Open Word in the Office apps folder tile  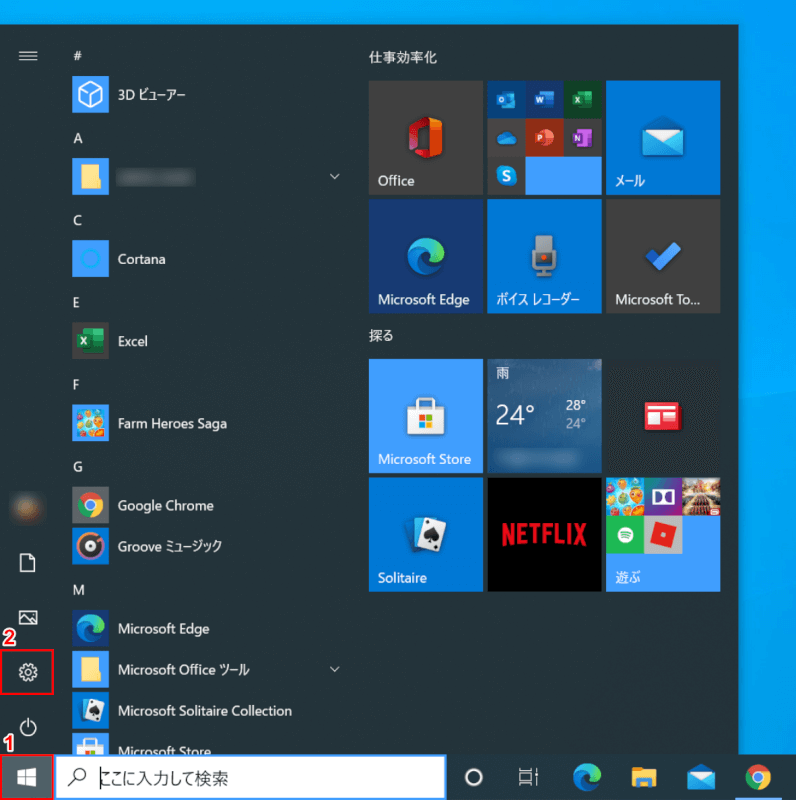544,99
